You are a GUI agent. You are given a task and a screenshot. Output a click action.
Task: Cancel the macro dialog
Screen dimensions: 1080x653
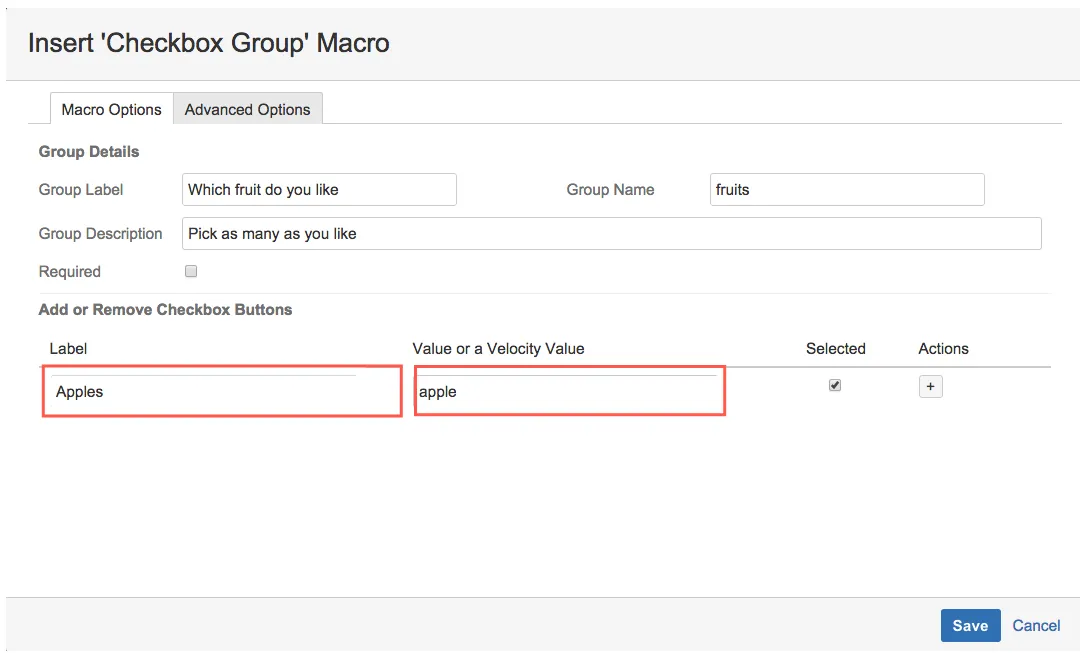click(x=1036, y=625)
